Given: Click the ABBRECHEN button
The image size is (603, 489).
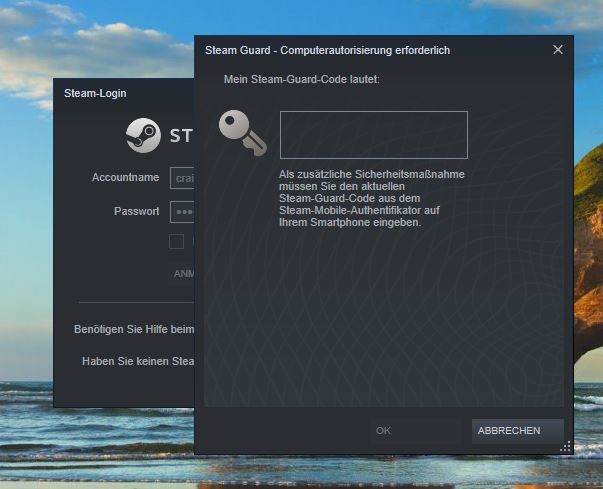Looking at the screenshot, I should (x=518, y=431).
